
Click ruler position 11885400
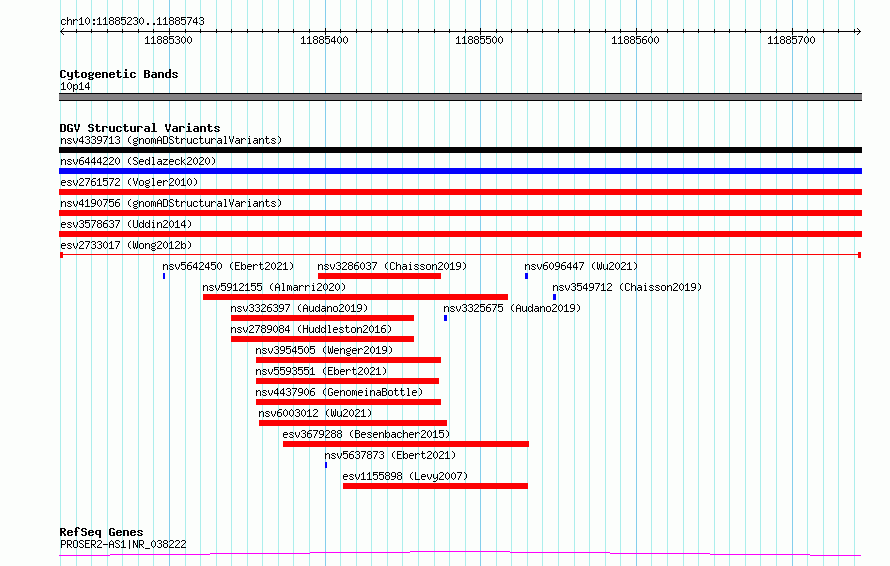[324, 40]
